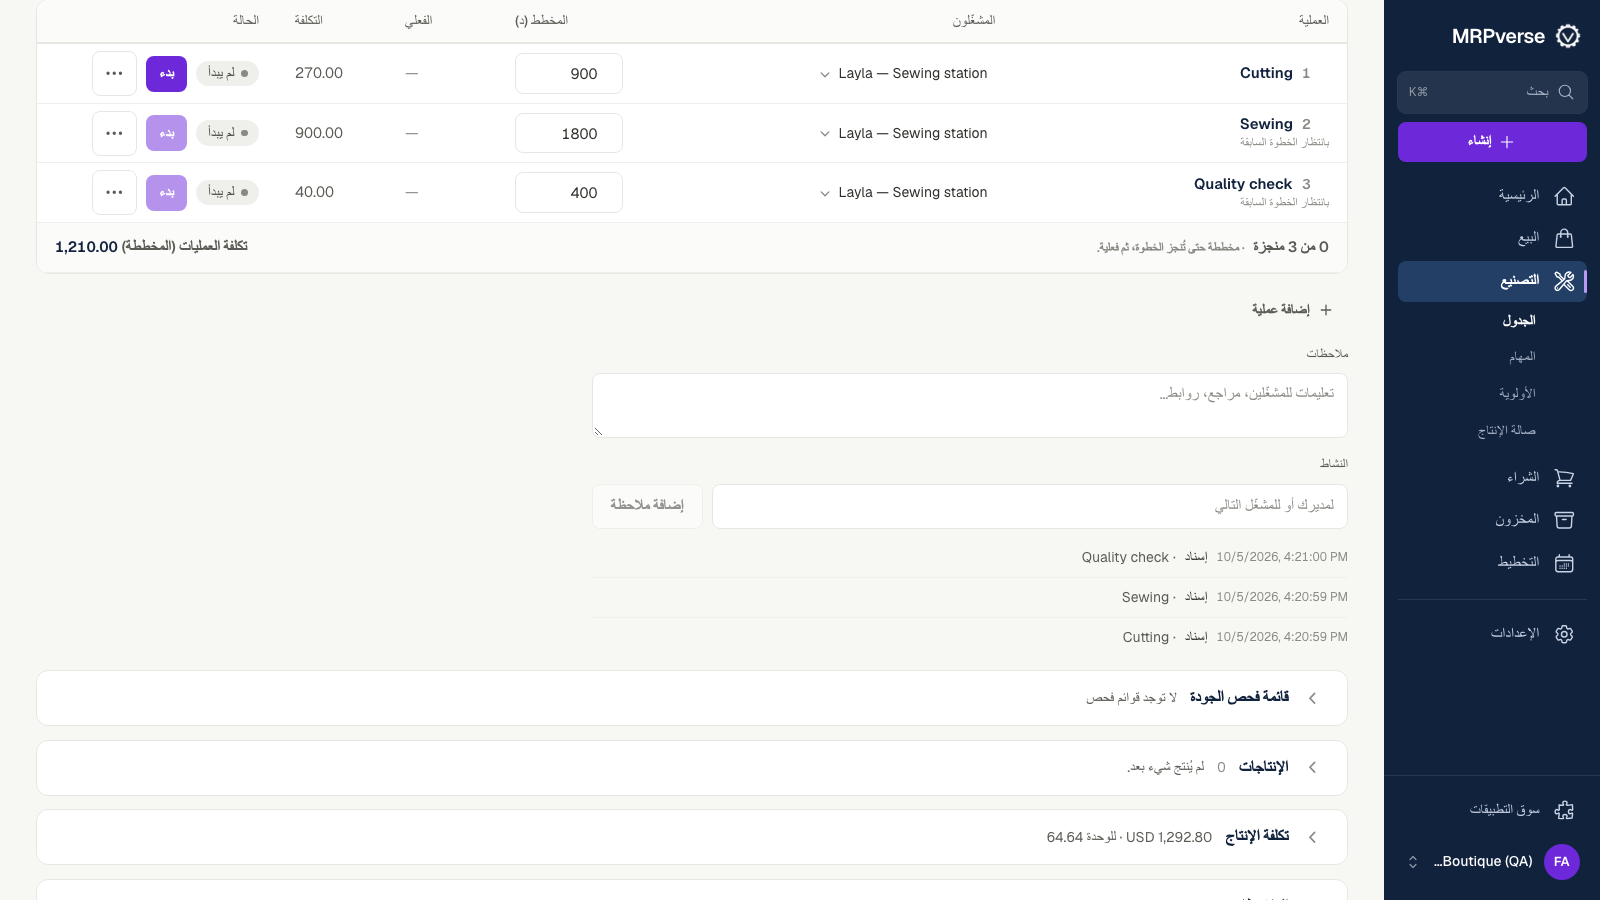Screen dimensions: 1600x900
Task: Click the 270.00 cost in Cutting row
Action: pyautogui.click(x=319, y=73)
